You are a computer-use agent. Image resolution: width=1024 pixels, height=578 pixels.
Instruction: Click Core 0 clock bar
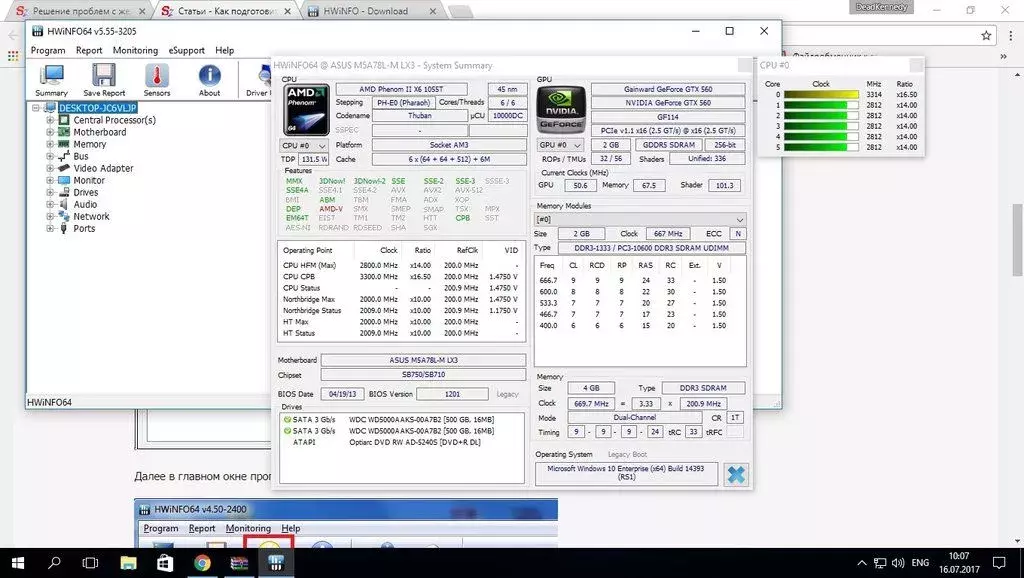[x=821, y=95]
